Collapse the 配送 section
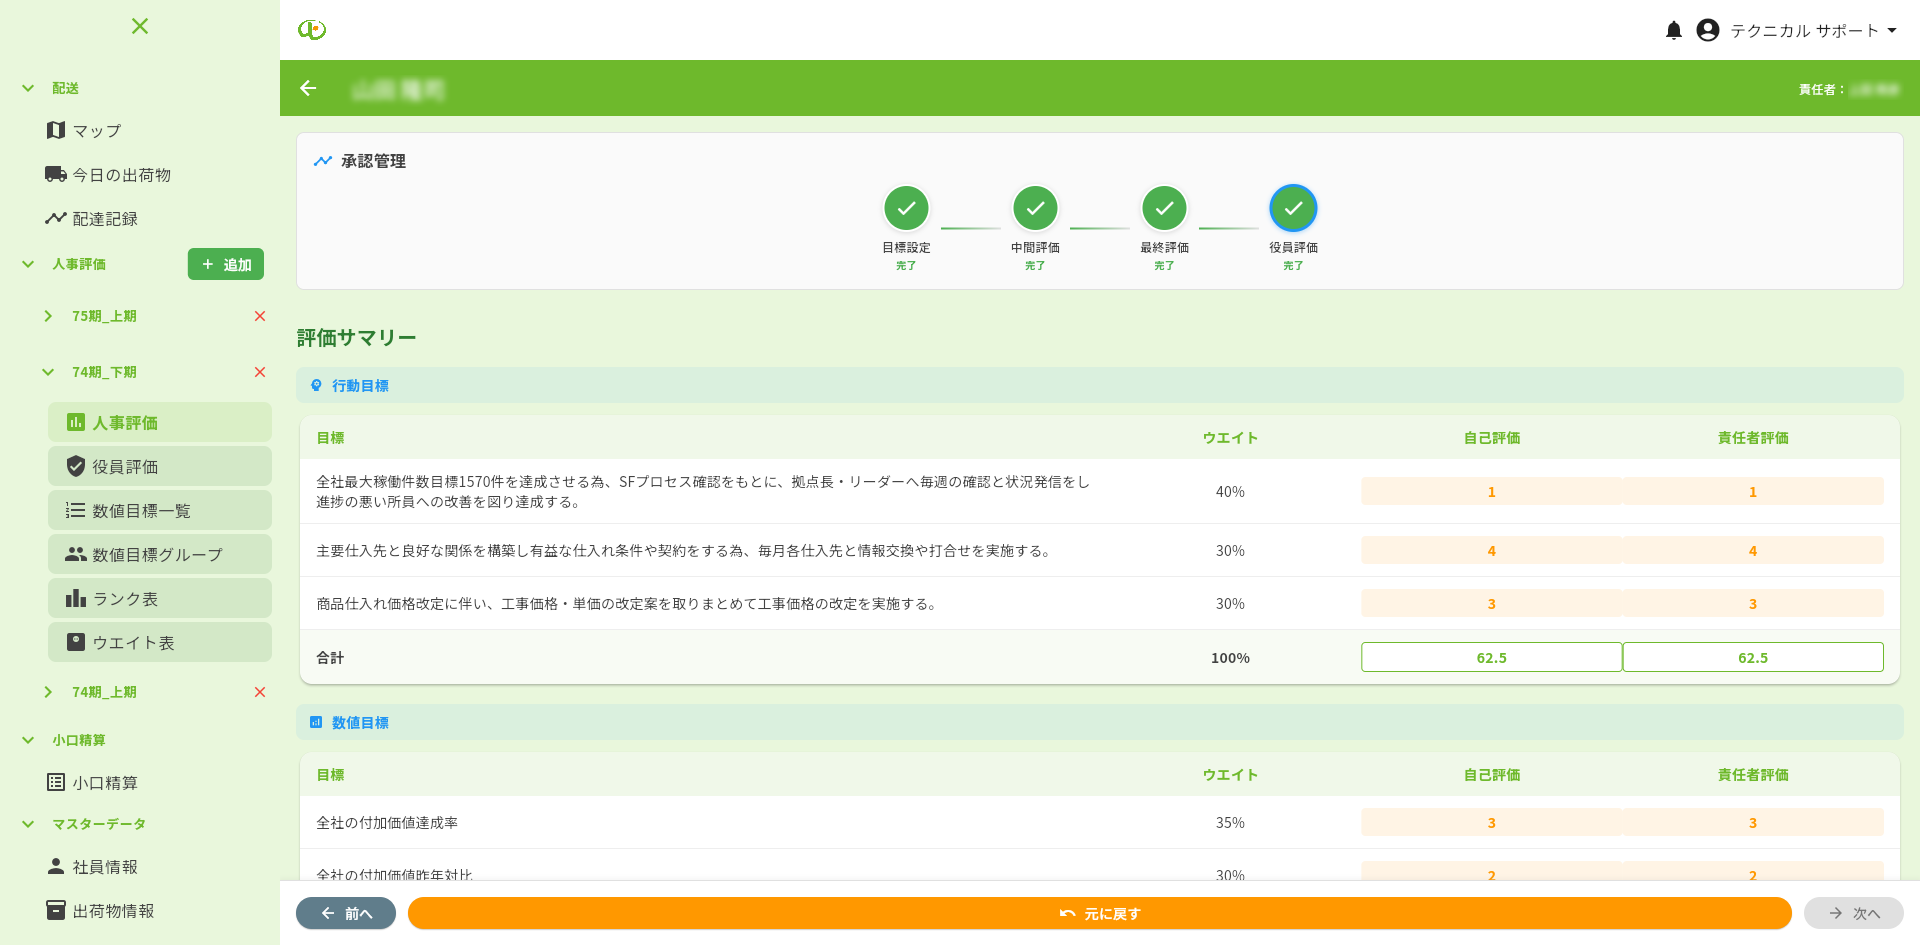Image resolution: width=1920 pixels, height=945 pixels. click(27, 88)
